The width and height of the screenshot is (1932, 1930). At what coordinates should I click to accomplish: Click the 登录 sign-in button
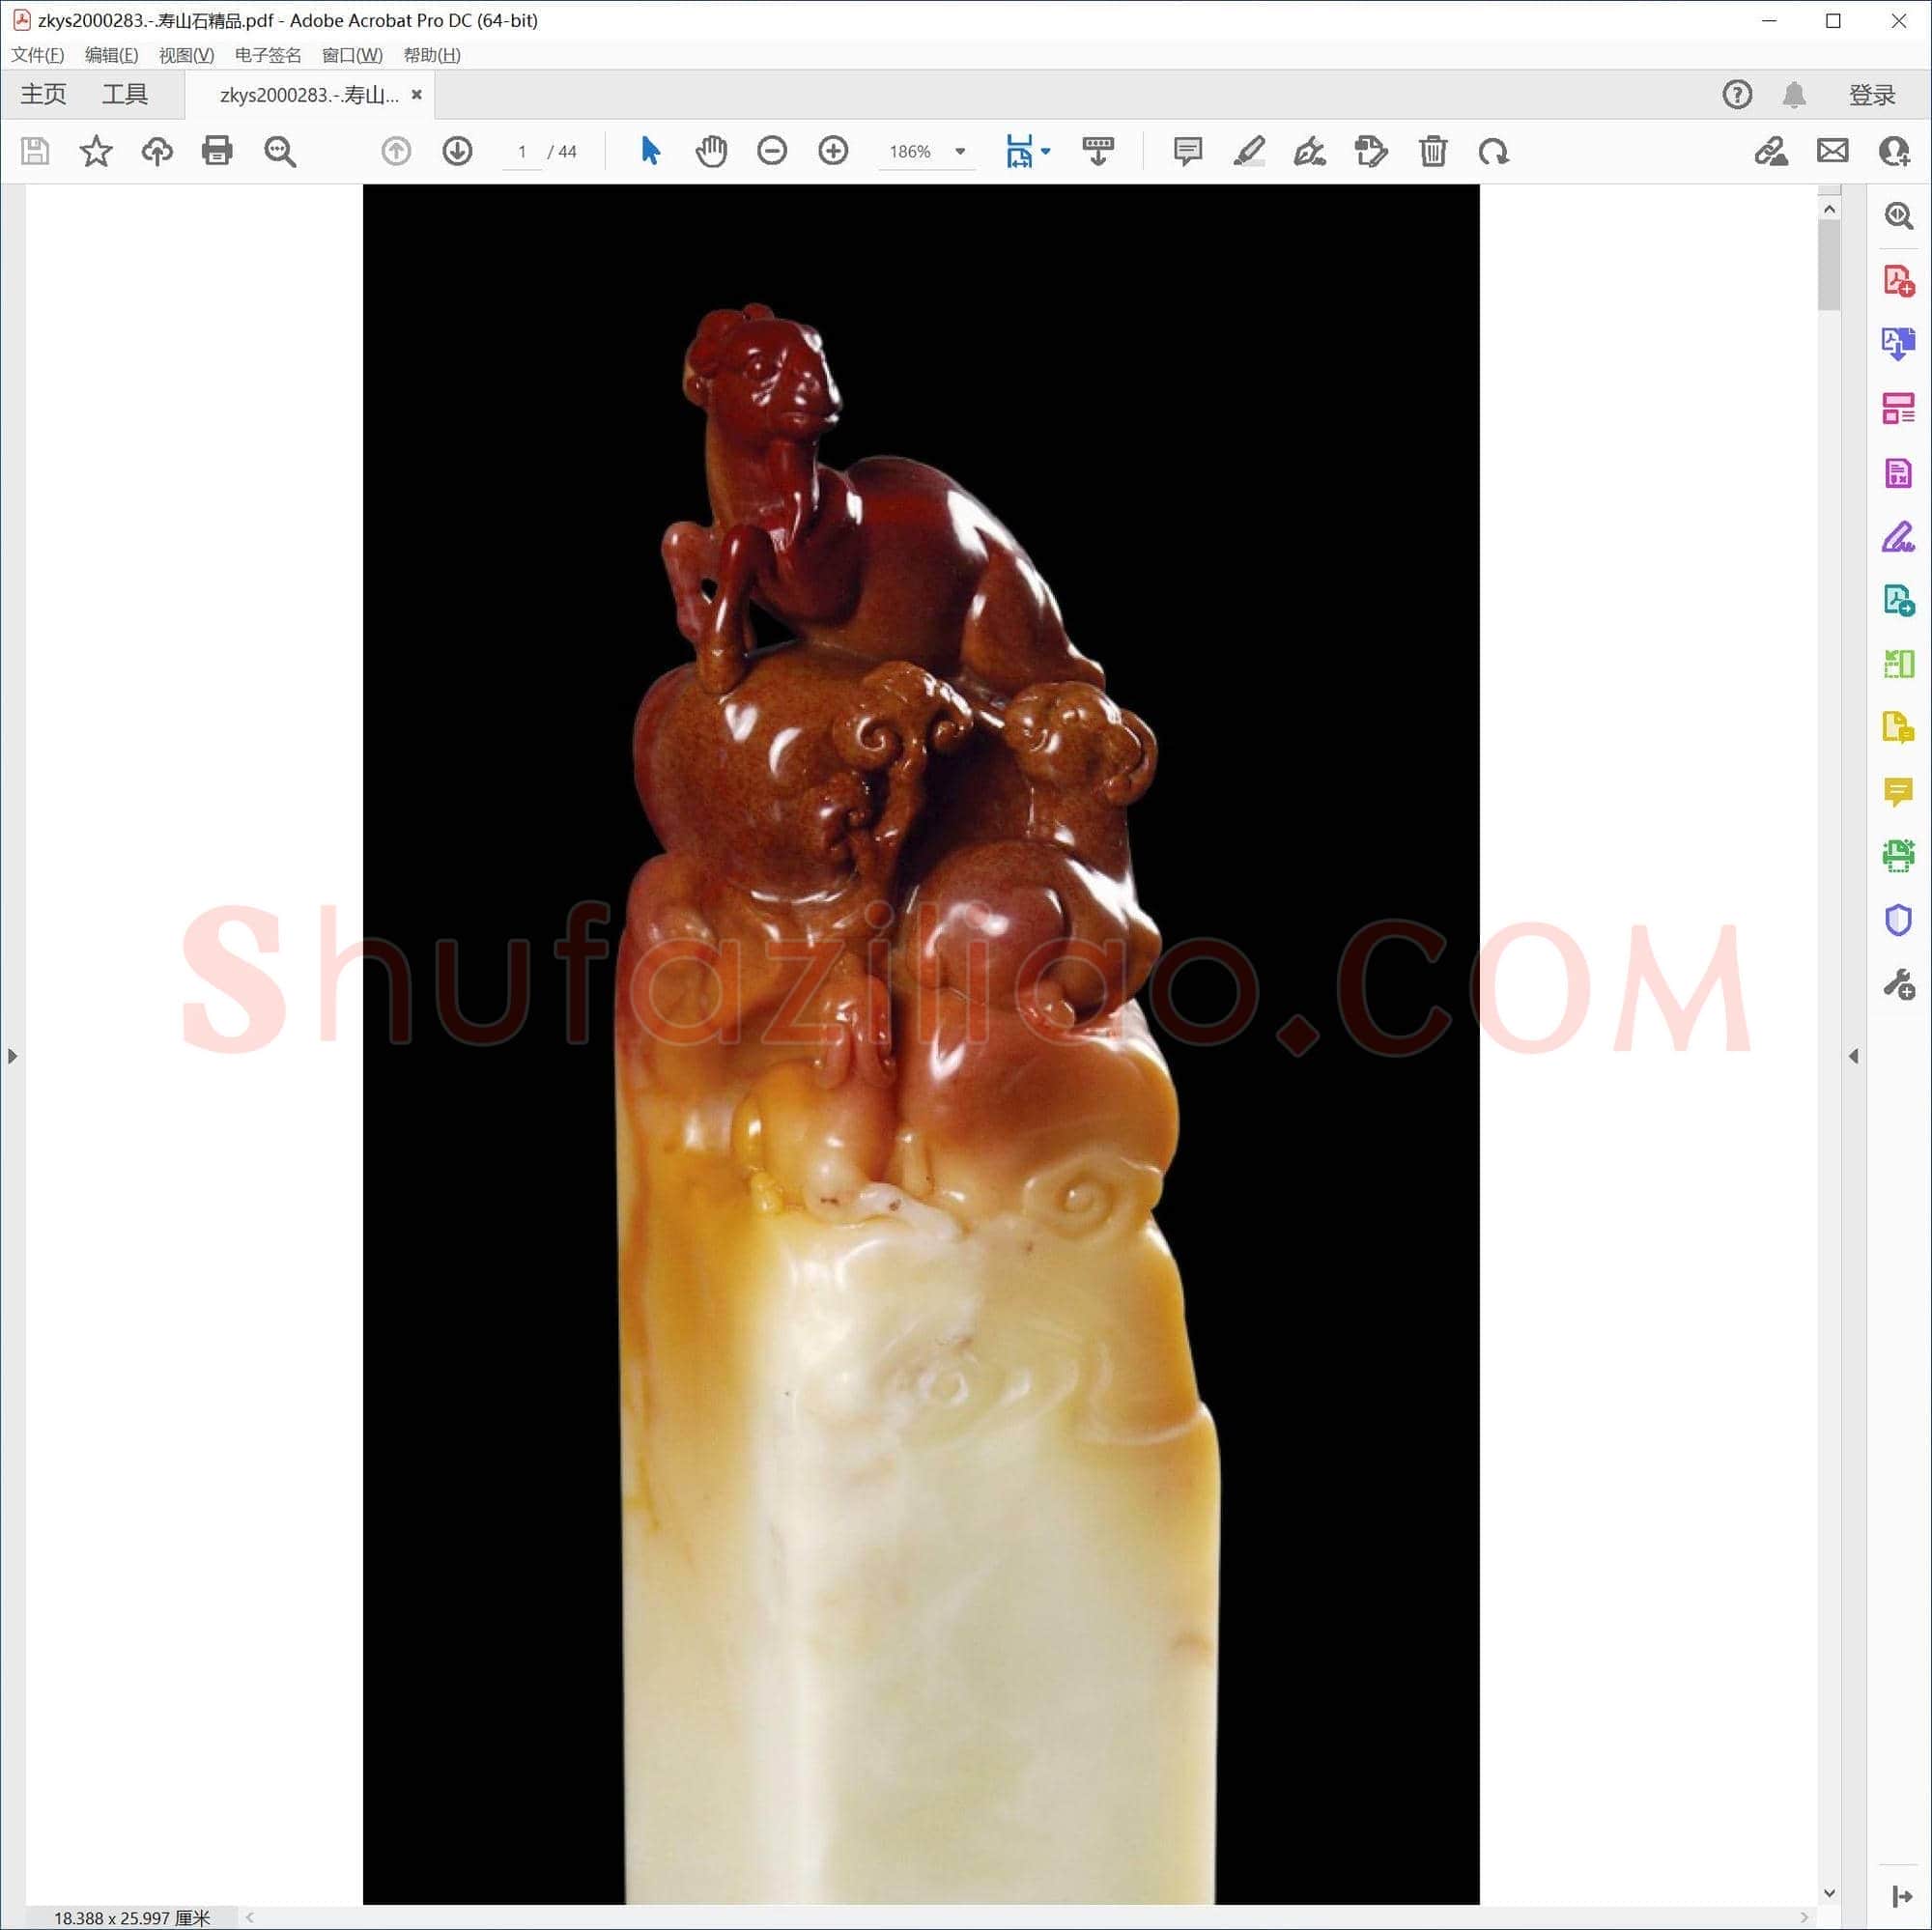pyautogui.click(x=1872, y=95)
